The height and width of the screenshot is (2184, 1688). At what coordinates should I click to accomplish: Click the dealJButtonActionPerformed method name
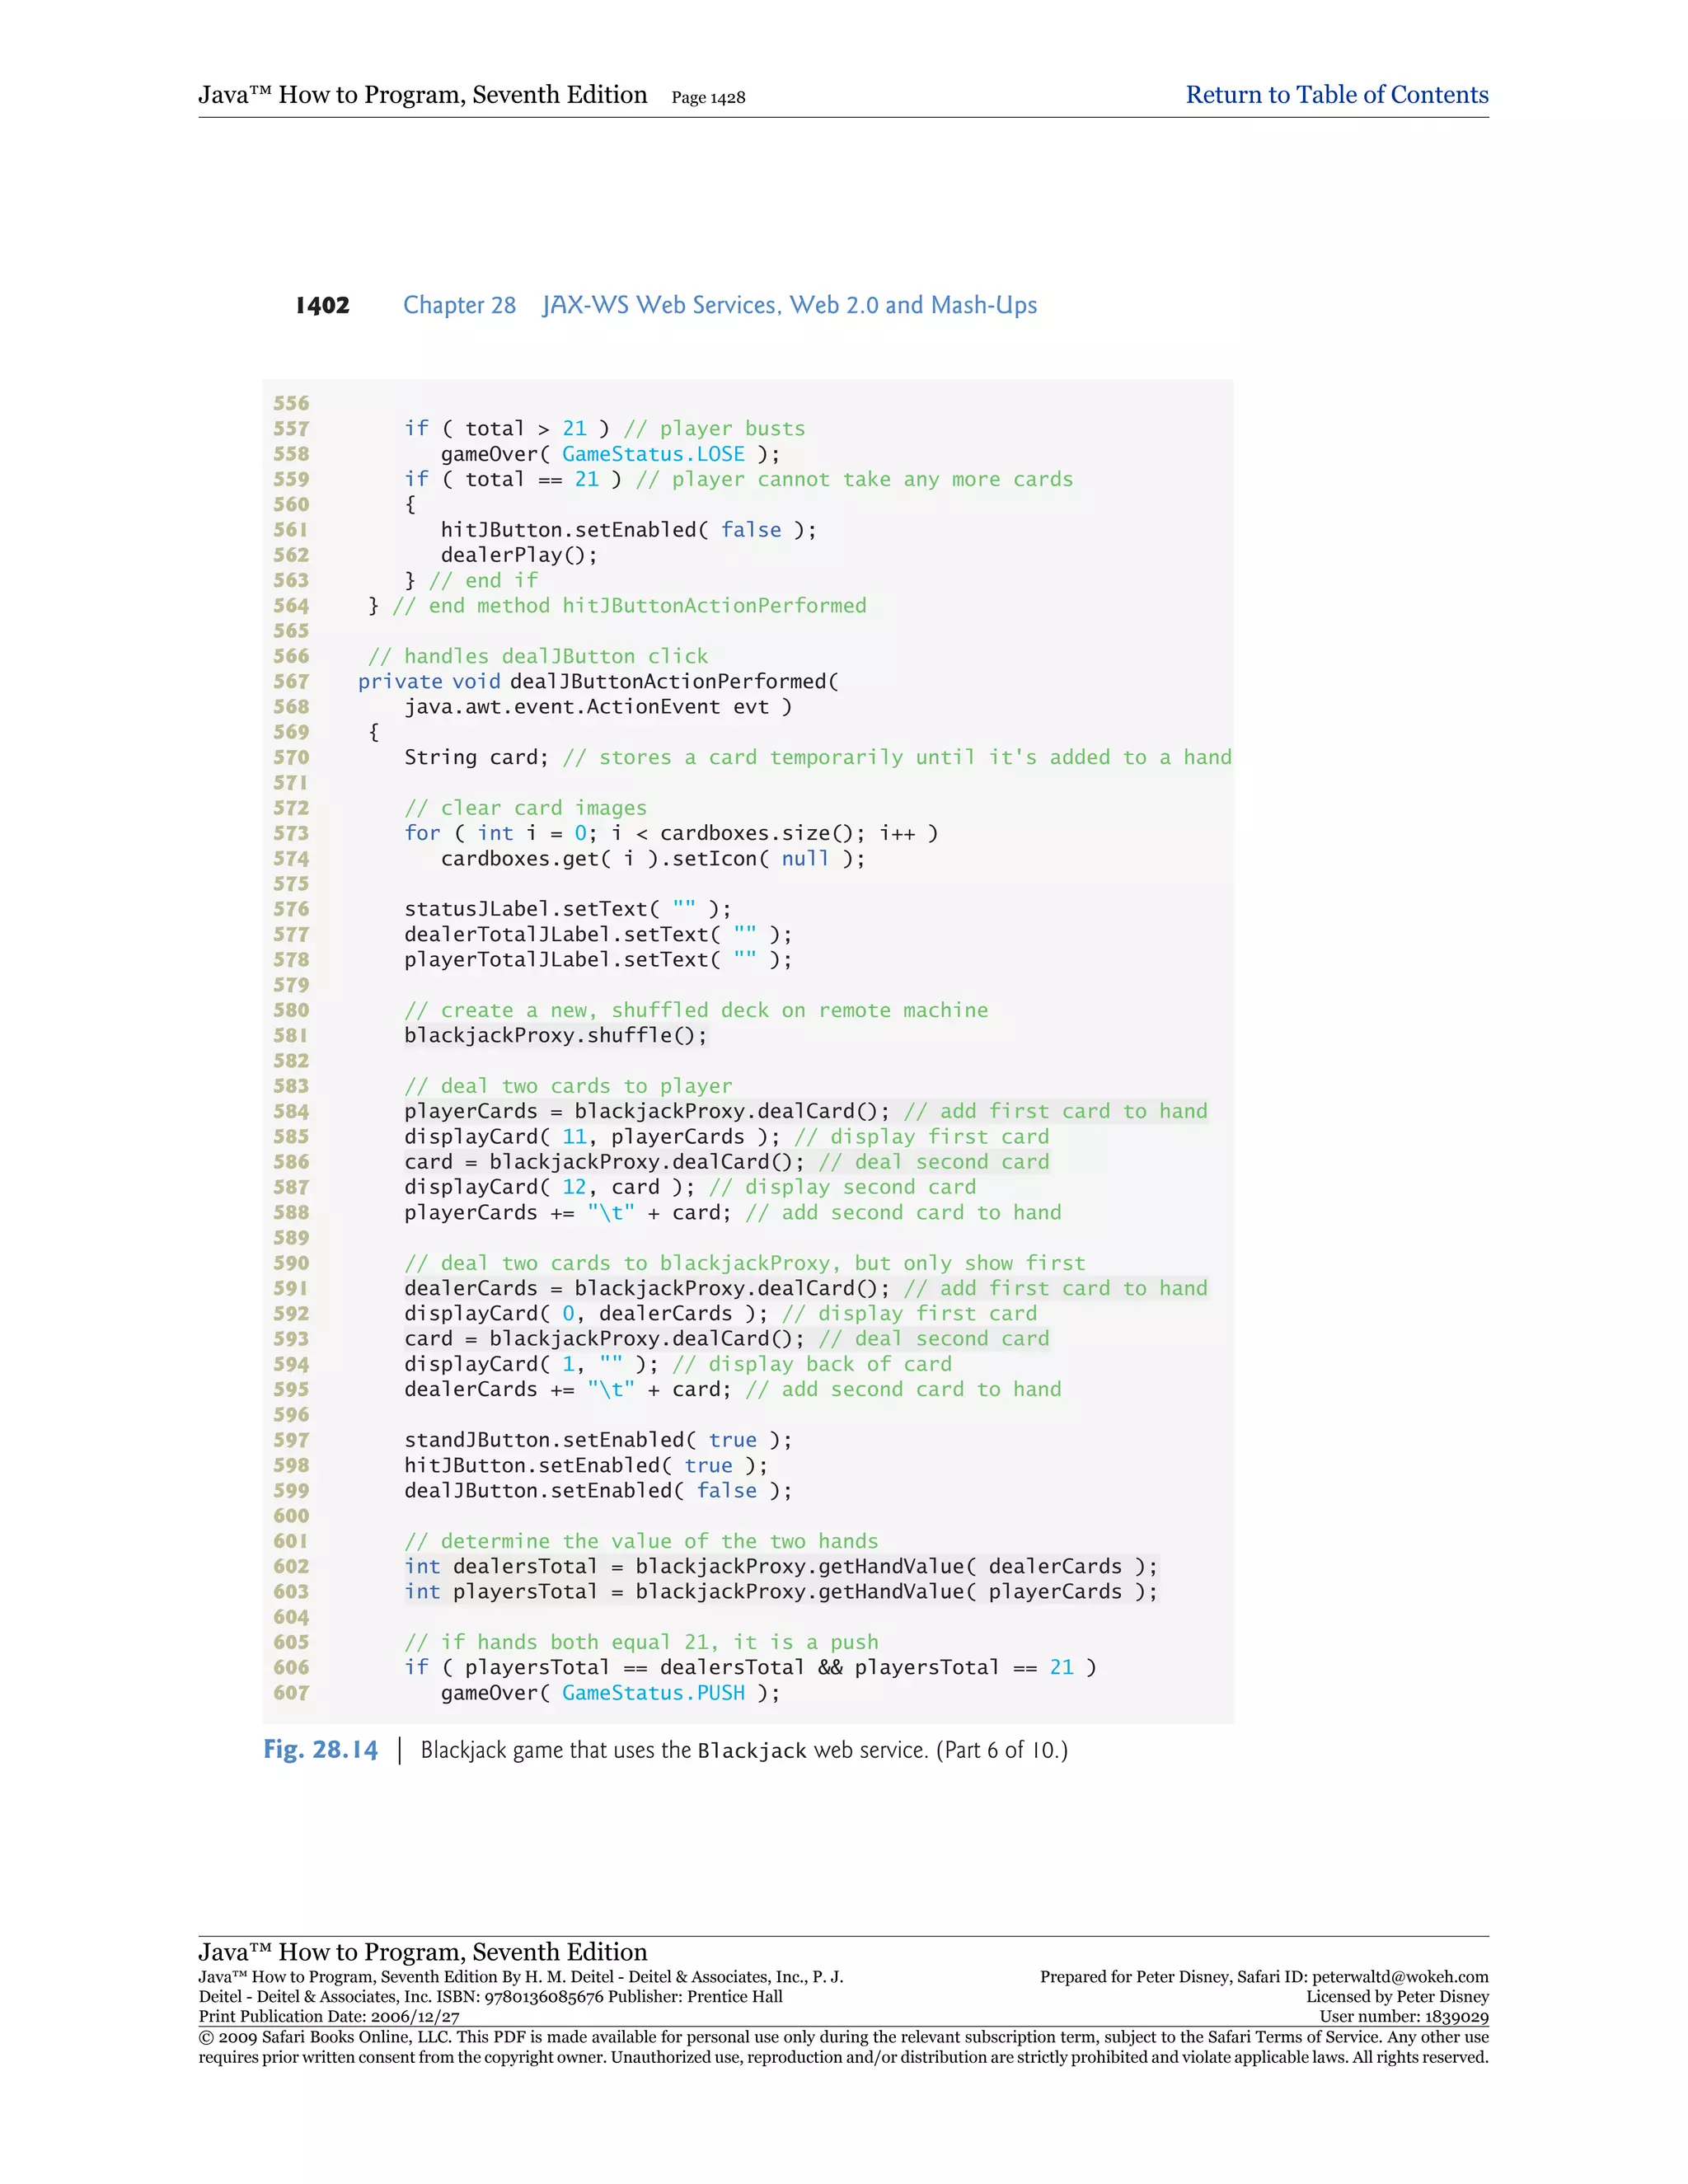pyautogui.click(x=668, y=681)
